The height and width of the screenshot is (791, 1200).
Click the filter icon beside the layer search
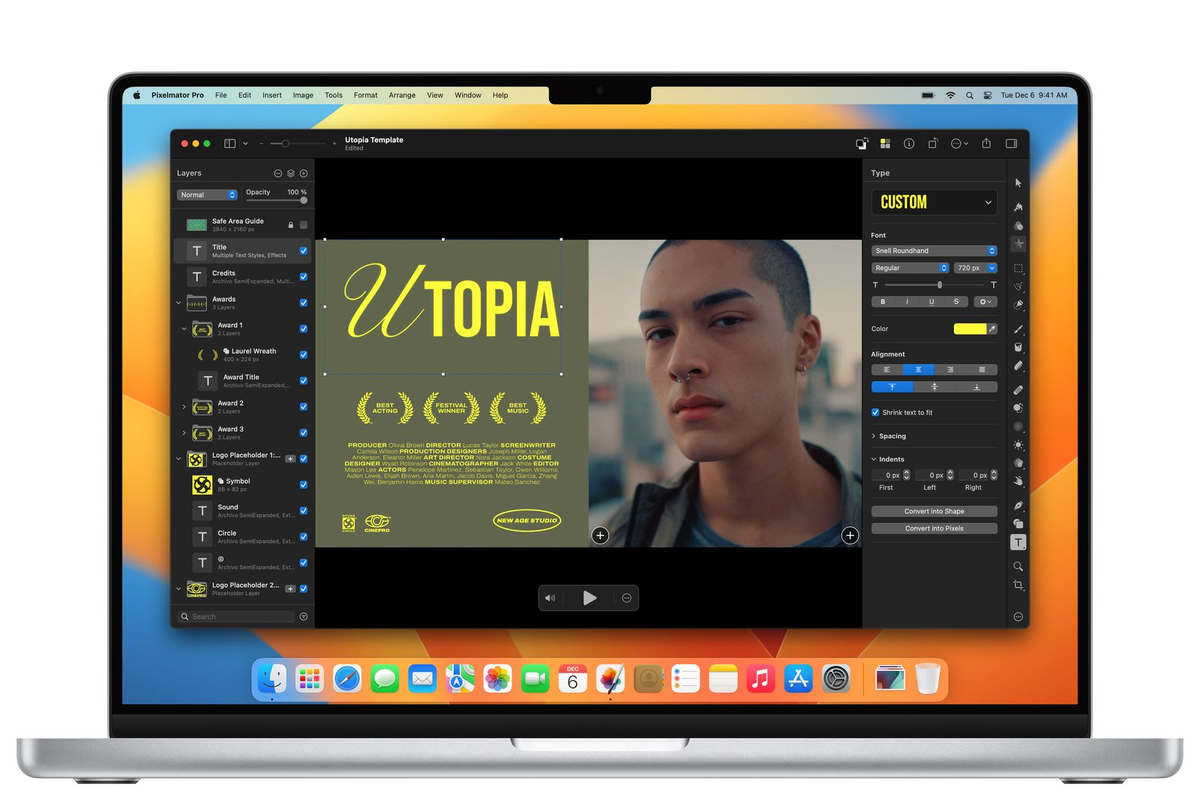(x=303, y=616)
